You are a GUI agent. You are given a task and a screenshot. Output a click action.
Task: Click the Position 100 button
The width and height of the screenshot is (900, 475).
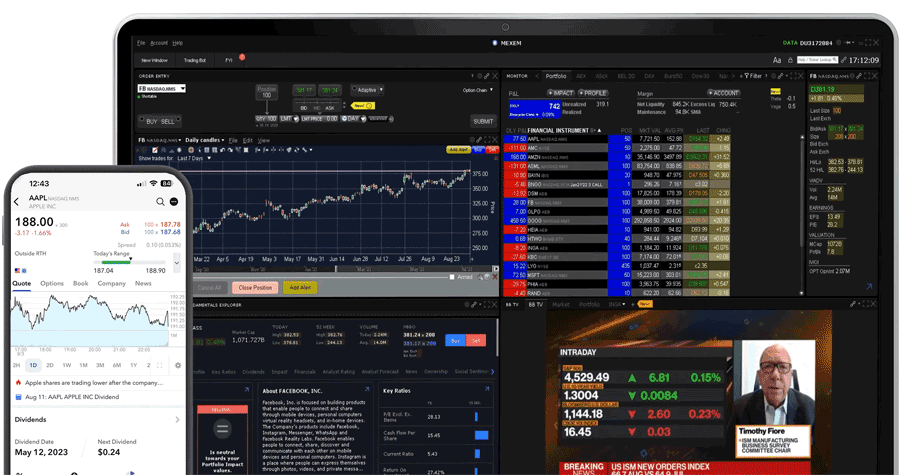(x=266, y=92)
